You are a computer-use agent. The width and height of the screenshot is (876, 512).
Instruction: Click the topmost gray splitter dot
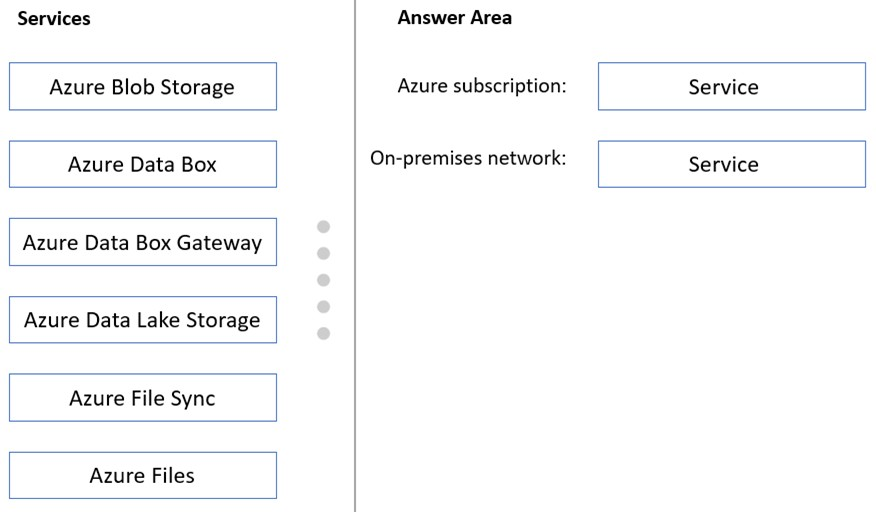323,226
